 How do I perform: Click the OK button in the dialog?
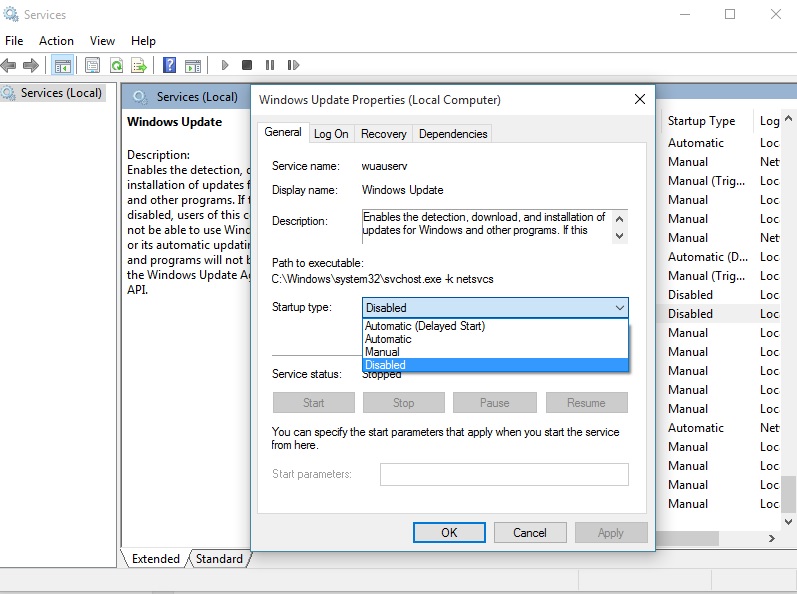449,533
